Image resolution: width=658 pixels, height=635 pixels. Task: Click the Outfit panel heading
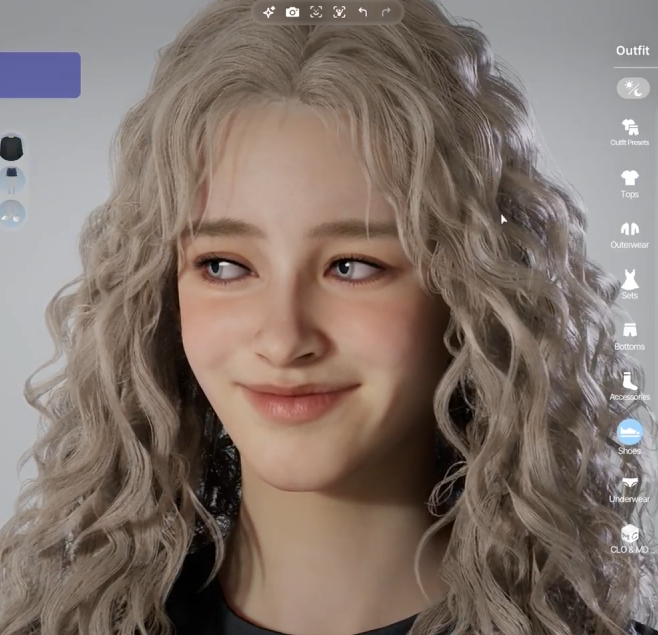pos(632,51)
